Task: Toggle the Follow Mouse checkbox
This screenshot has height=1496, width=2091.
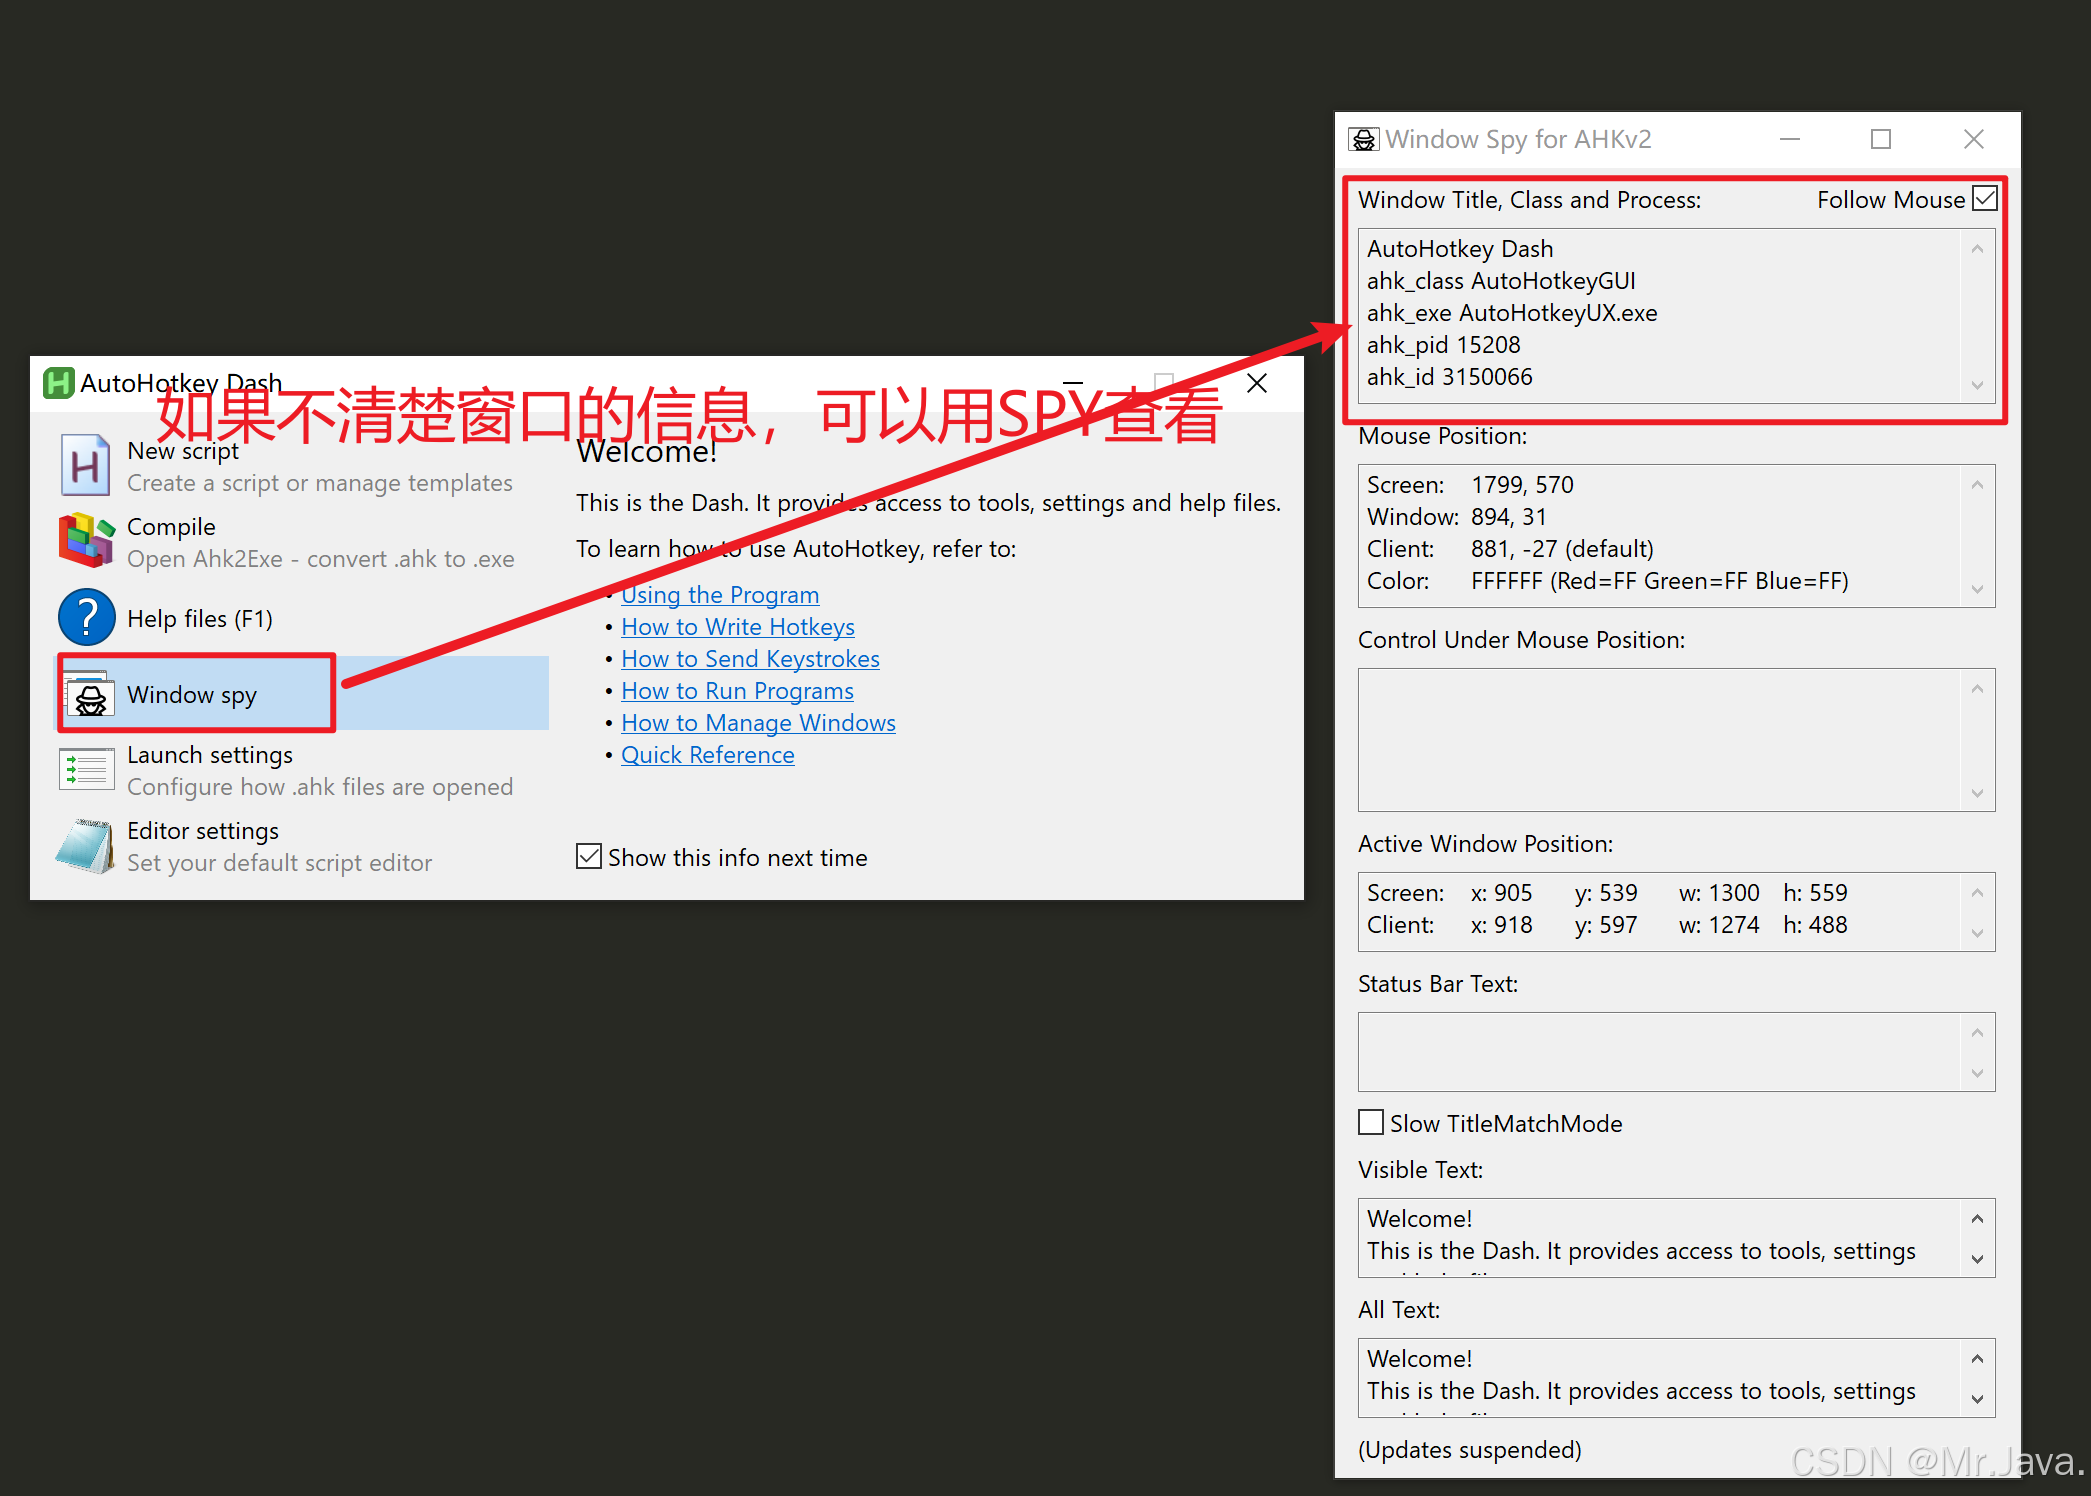Action: pos(1985,199)
